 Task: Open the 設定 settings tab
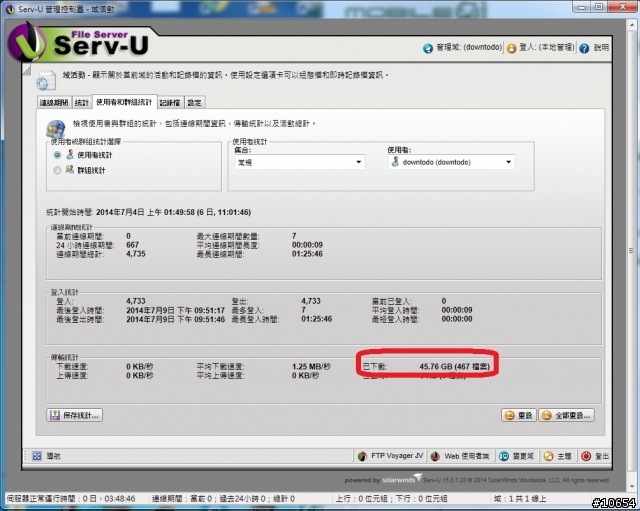pos(194,102)
